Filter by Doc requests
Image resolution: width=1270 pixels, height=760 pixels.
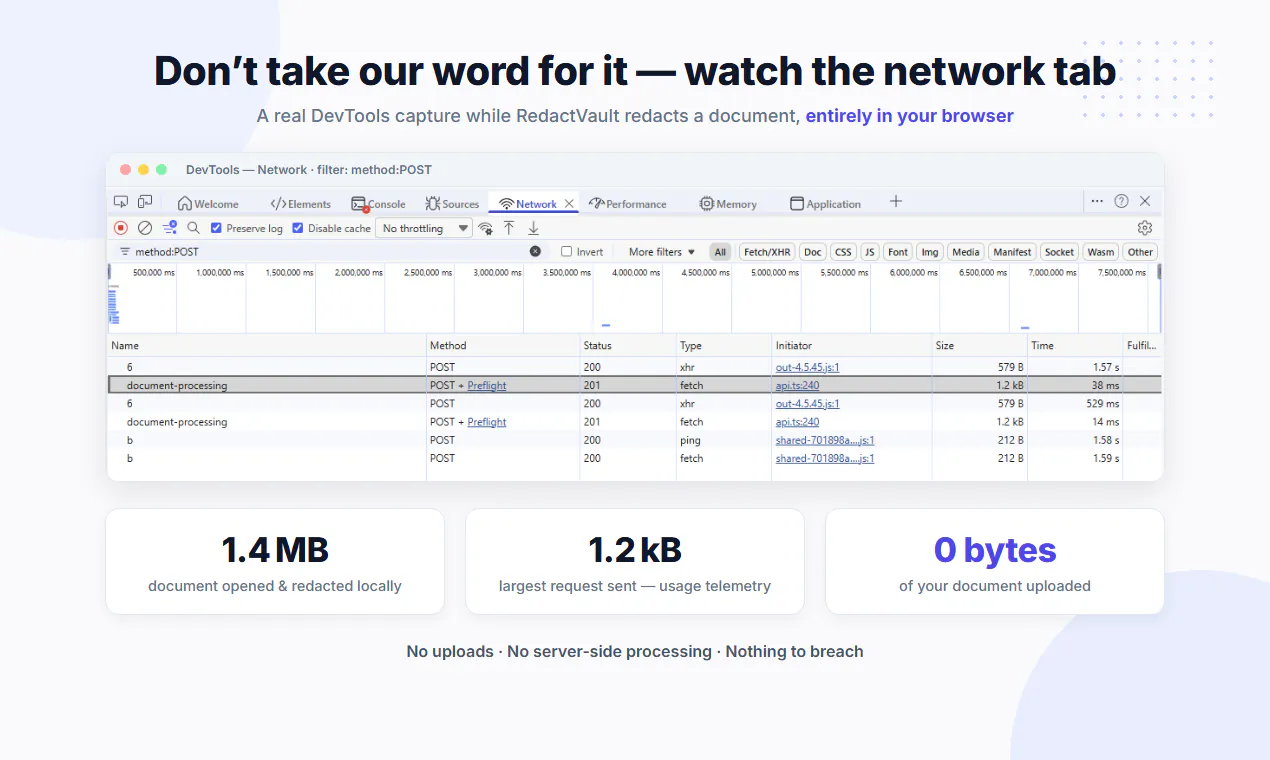click(x=812, y=252)
